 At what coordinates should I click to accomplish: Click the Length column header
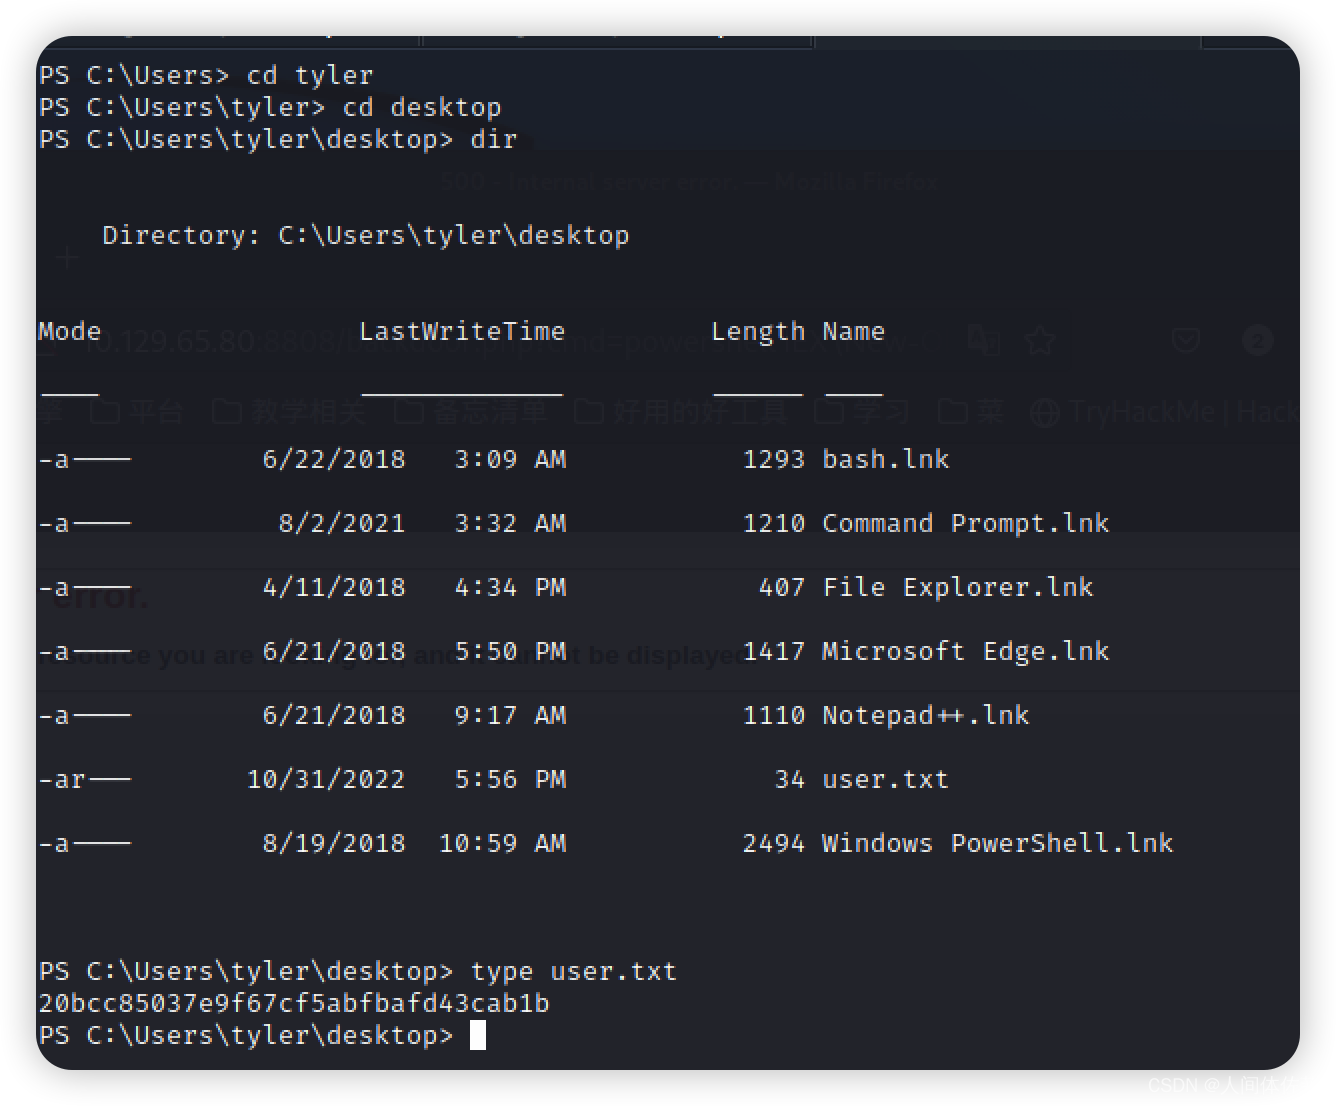tap(758, 332)
